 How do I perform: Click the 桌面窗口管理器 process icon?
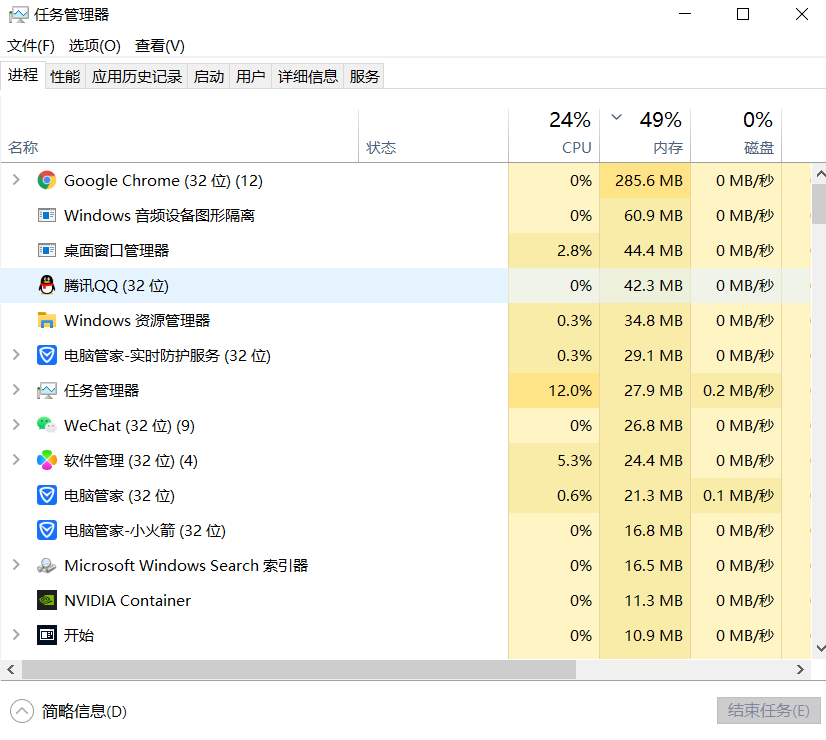click(46, 250)
